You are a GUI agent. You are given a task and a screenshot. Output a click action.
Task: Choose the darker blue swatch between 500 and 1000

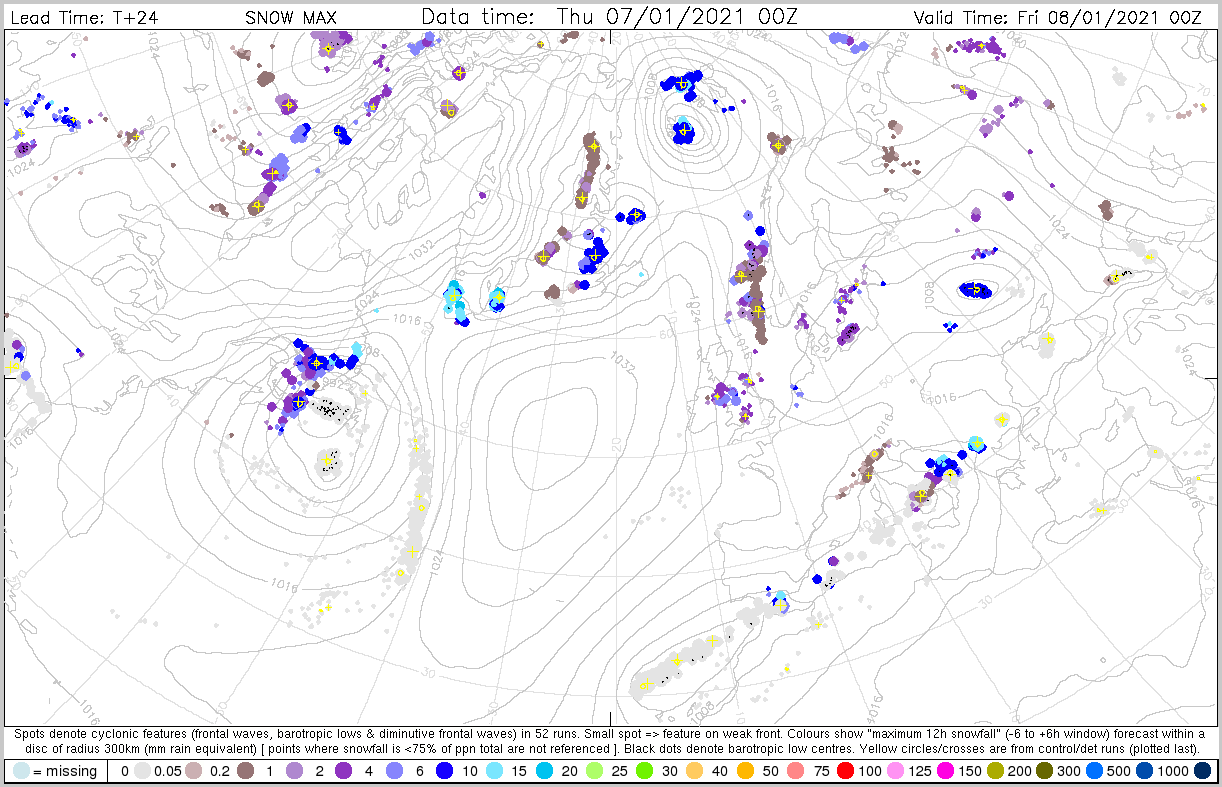click(x=1144, y=770)
